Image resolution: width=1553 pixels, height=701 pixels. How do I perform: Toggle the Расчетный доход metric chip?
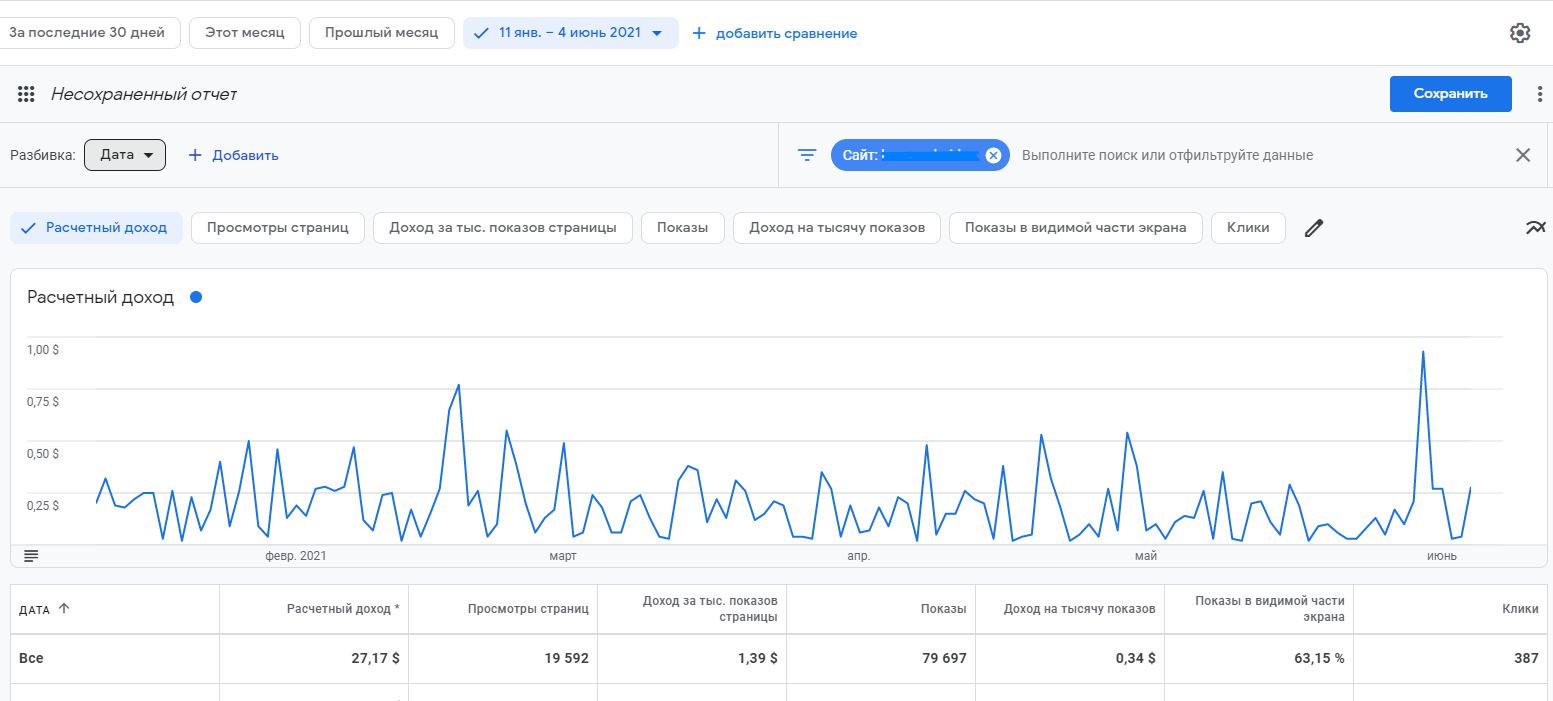[96, 228]
